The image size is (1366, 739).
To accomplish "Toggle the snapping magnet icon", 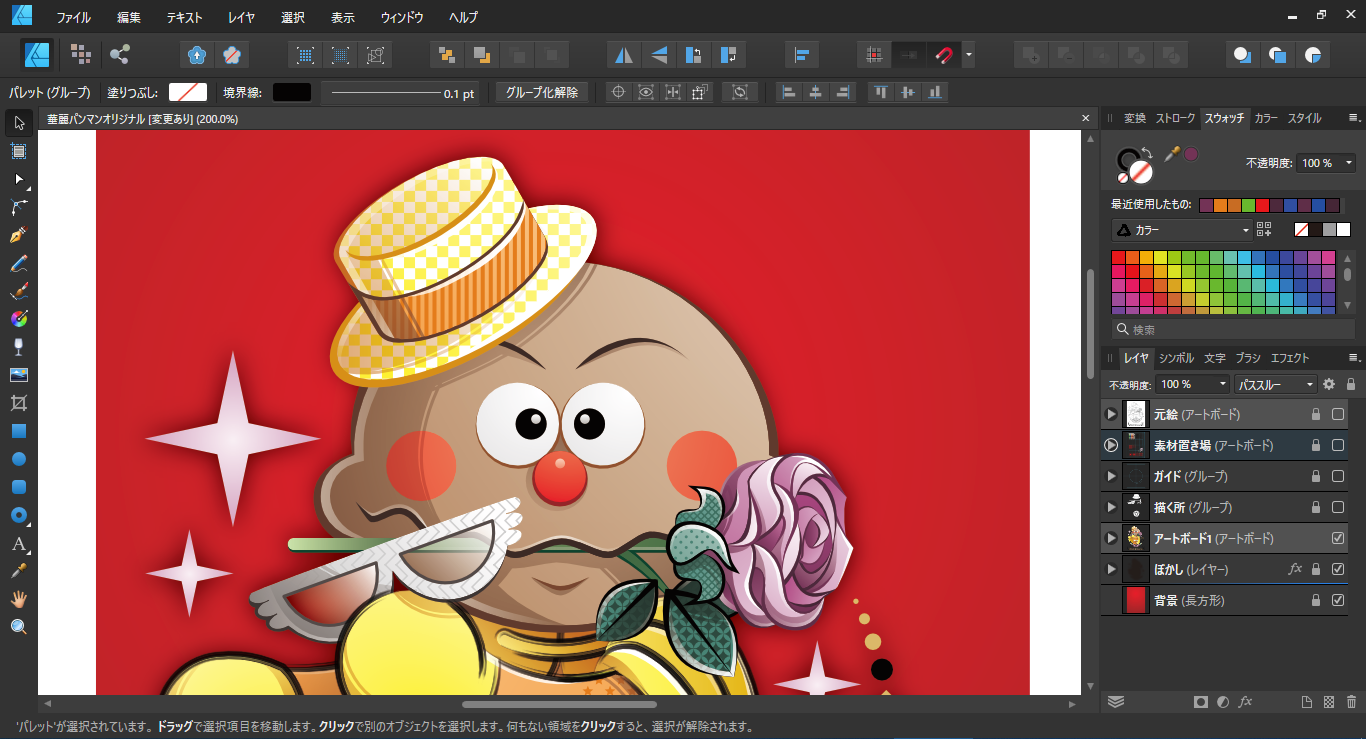I will (x=942, y=55).
